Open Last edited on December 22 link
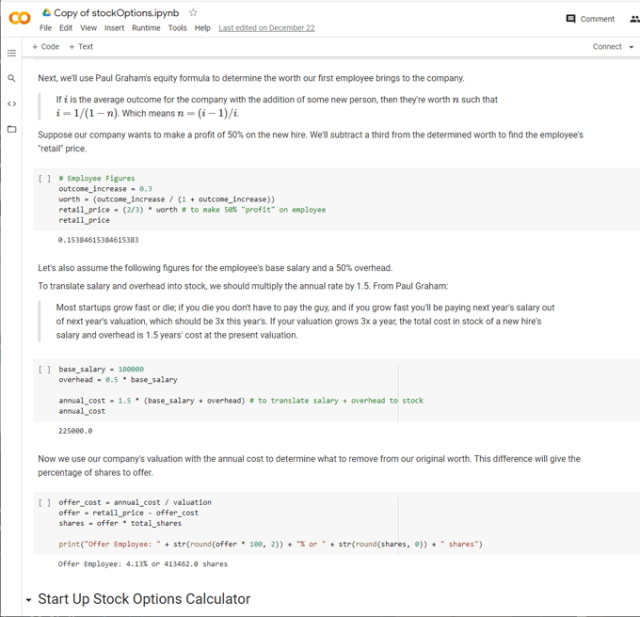The image size is (640, 617). pos(266,28)
